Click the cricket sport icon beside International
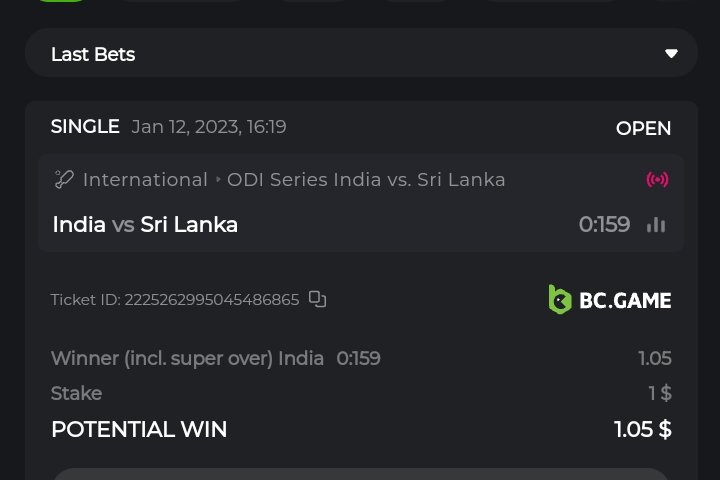 [64, 180]
